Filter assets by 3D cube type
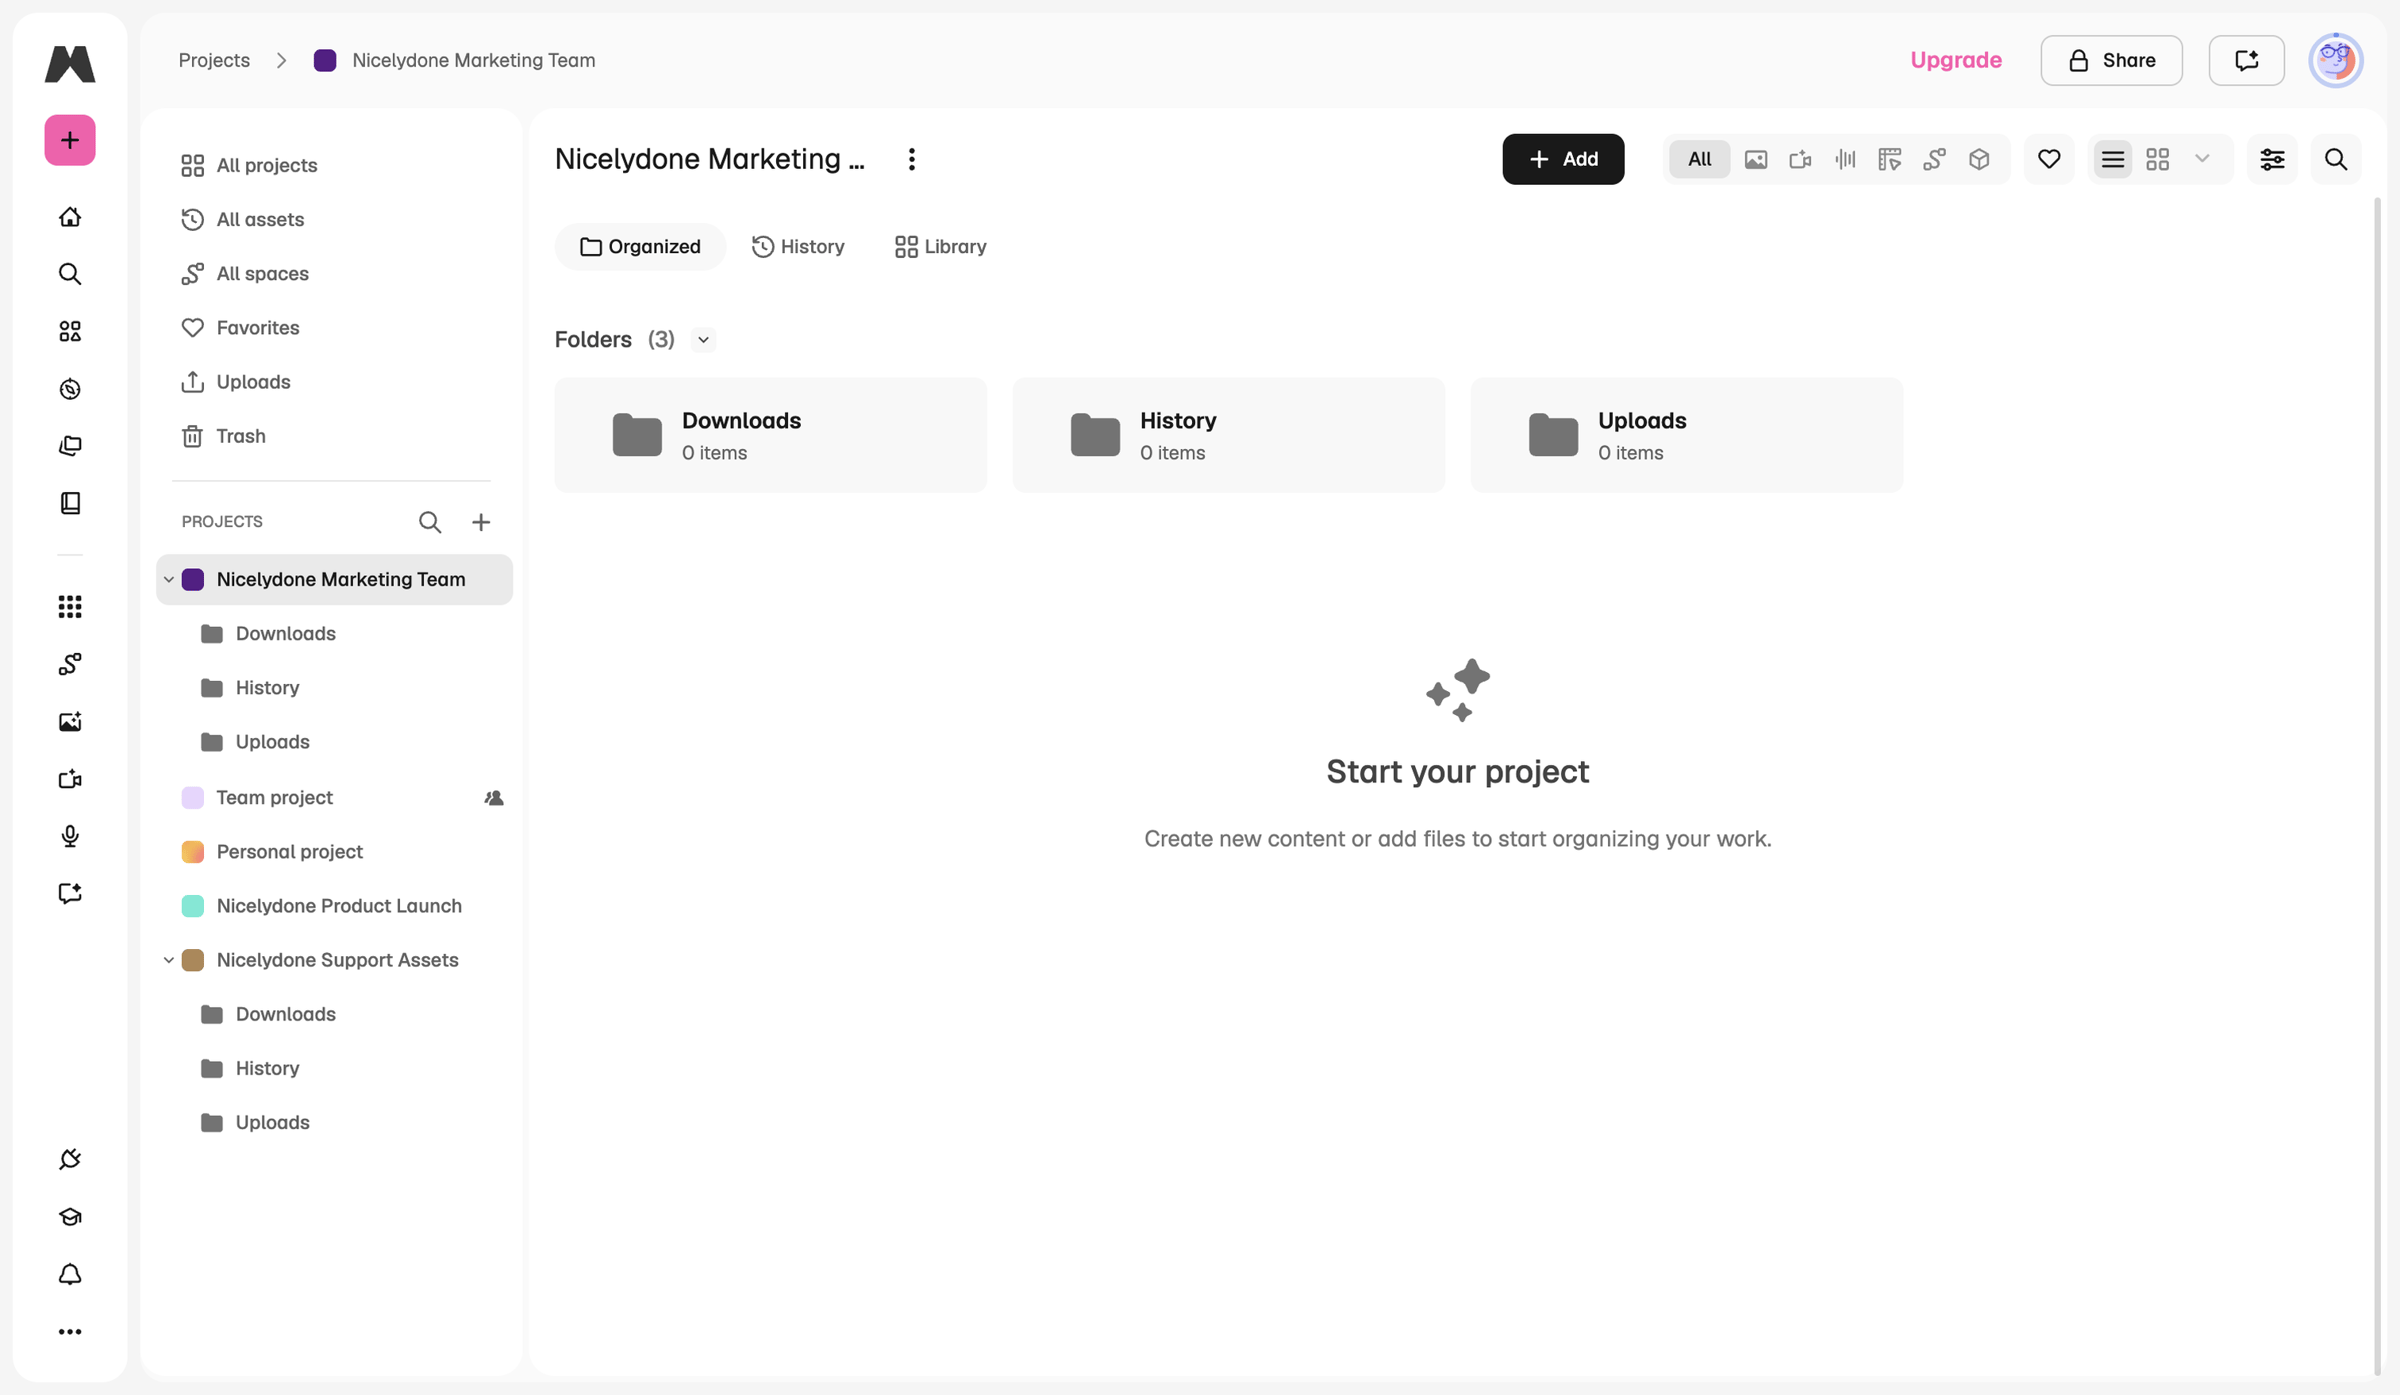The image size is (2400, 1395). 1979,159
